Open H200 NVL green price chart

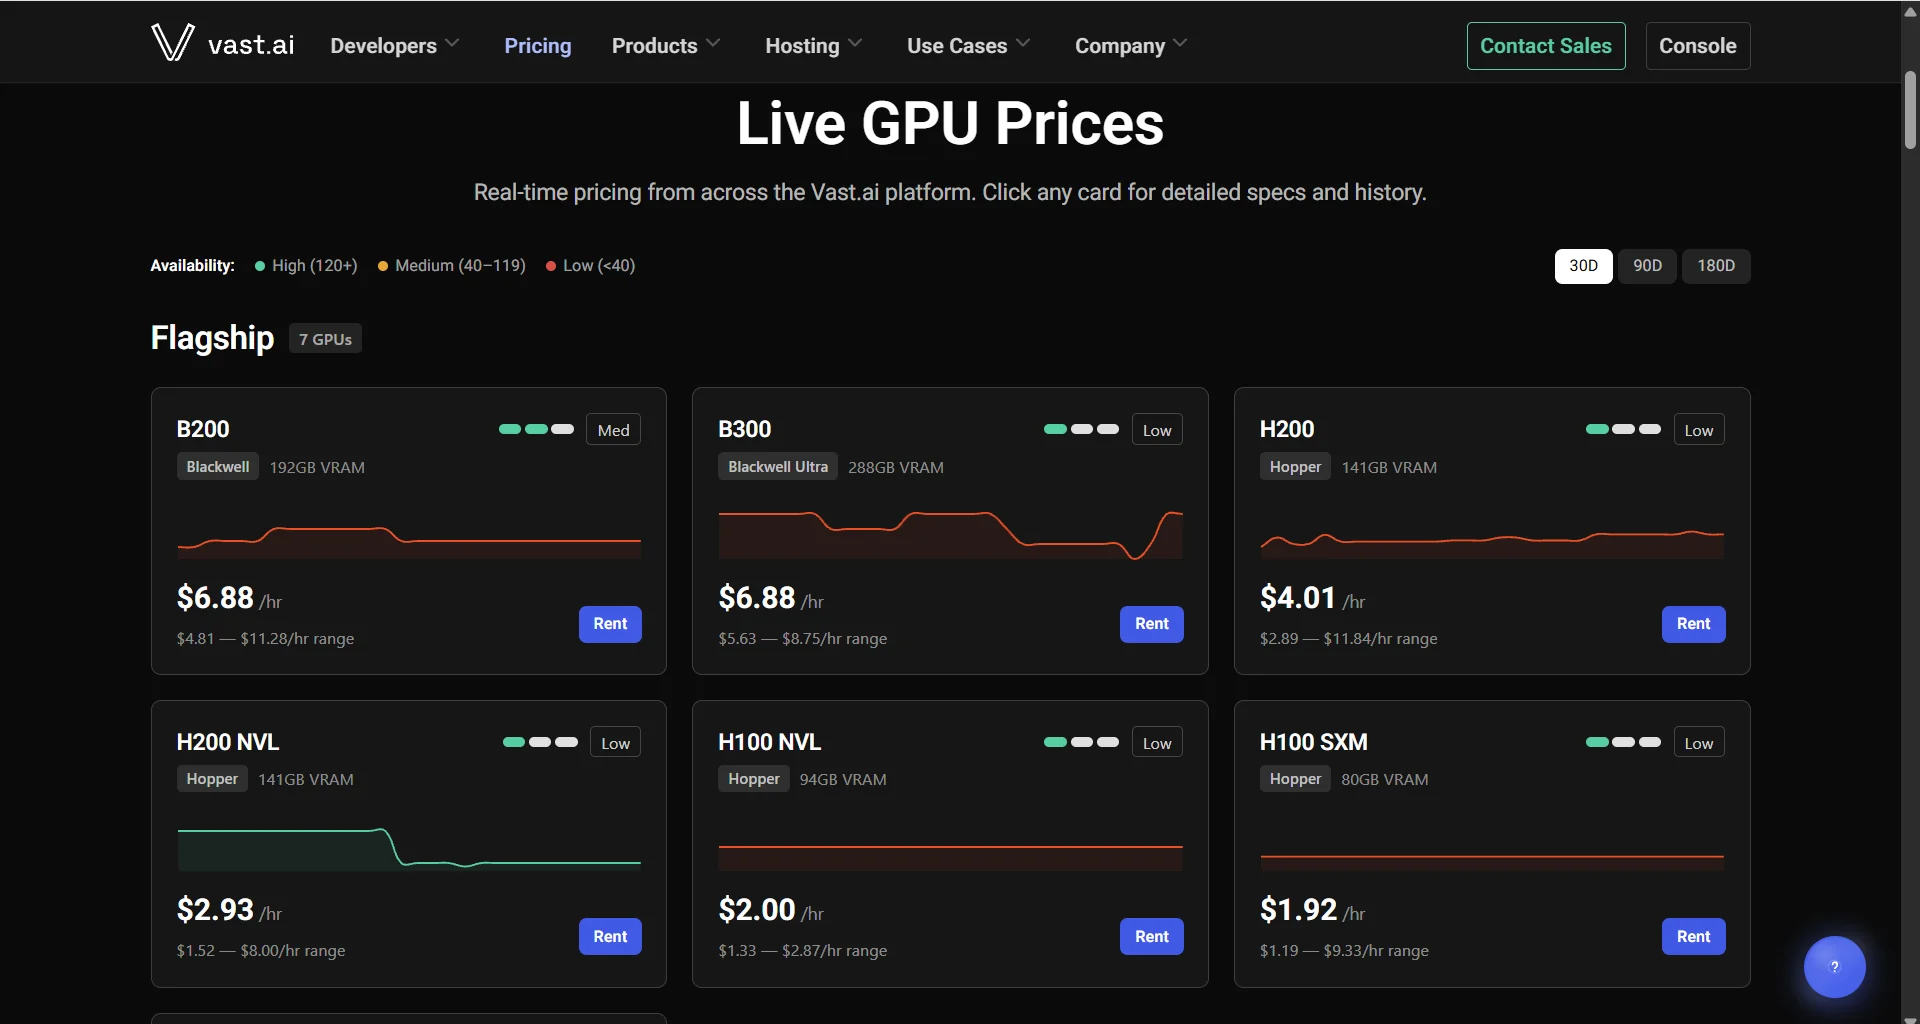[x=409, y=848]
